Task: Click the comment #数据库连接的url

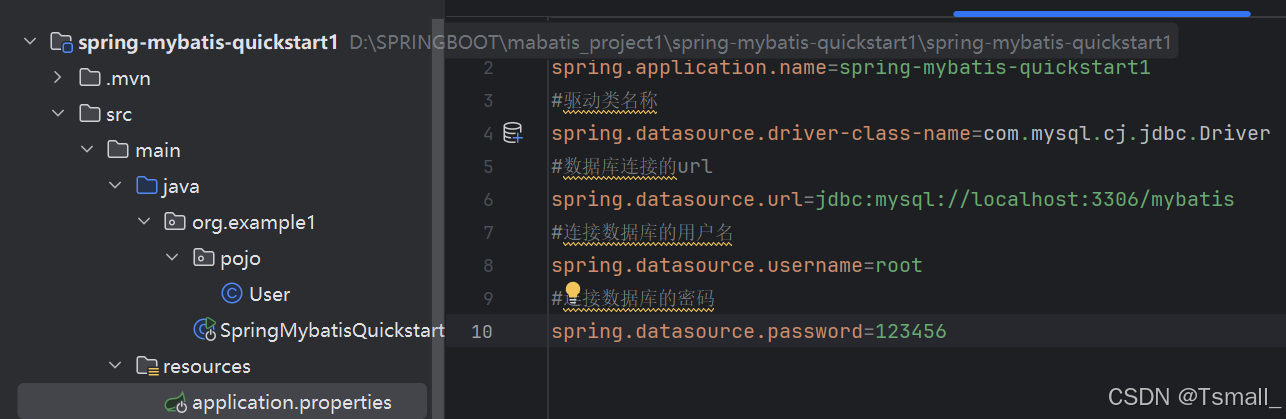Action: [x=632, y=166]
